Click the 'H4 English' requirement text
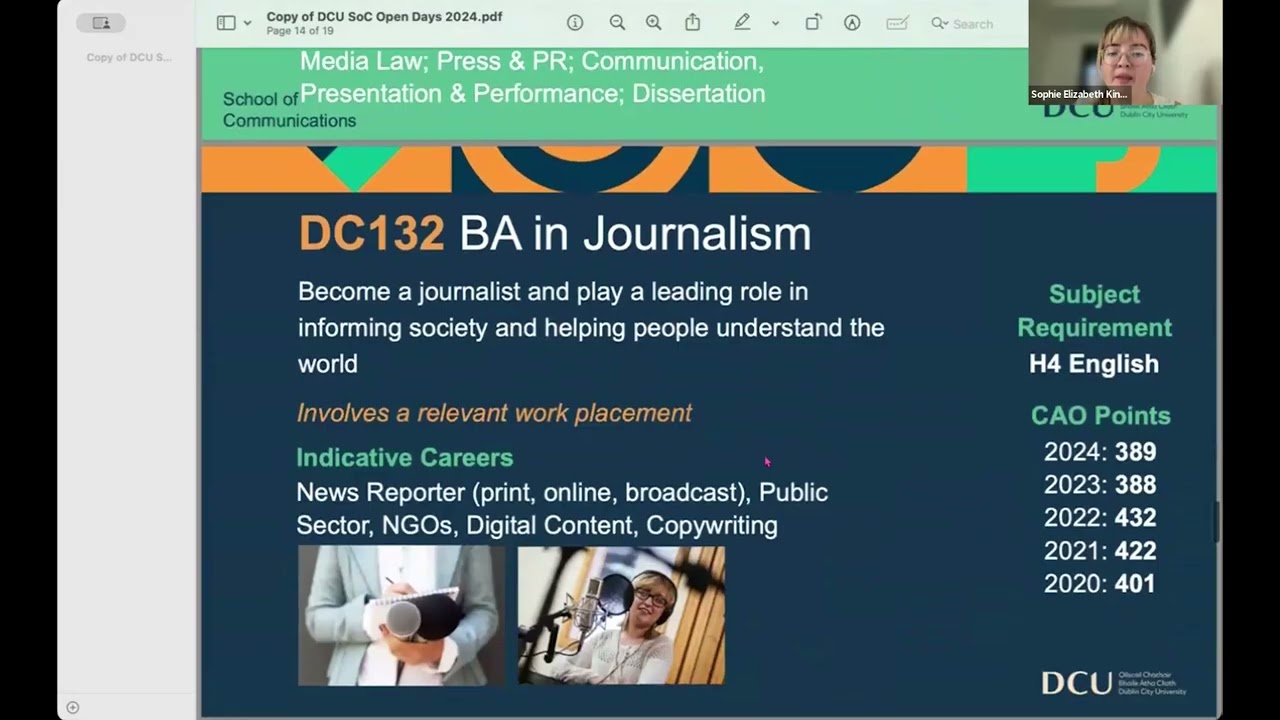 (1094, 364)
